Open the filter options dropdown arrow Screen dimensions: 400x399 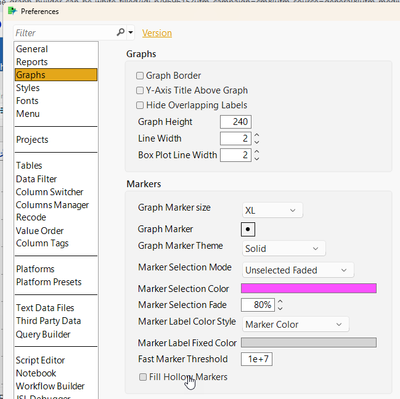point(131,33)
